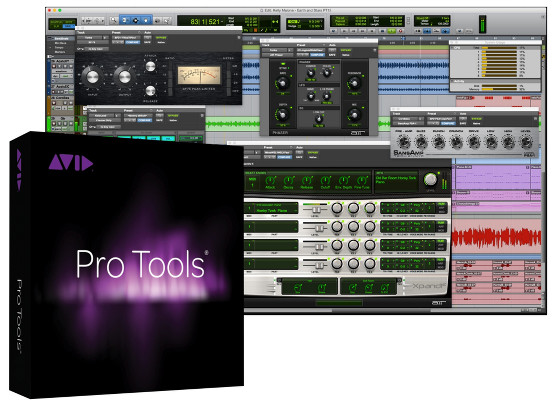Click the Xpand!2 Cutoff smart knob
Image resolution: width=560 pixels, height=403 pixels.
coord(325,180)
